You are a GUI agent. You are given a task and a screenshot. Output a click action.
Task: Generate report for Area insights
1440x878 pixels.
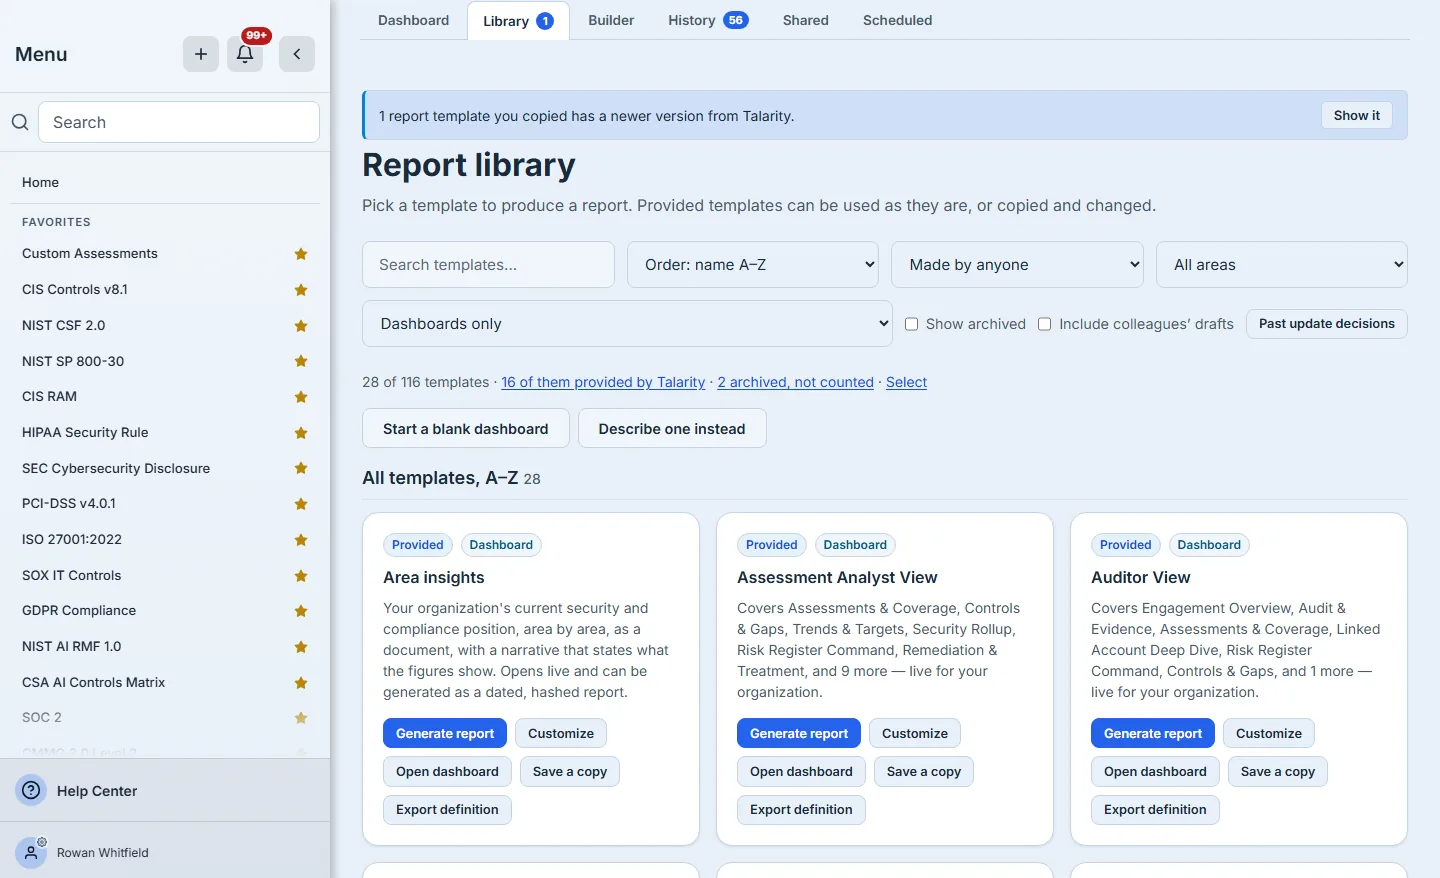point(445,733)
